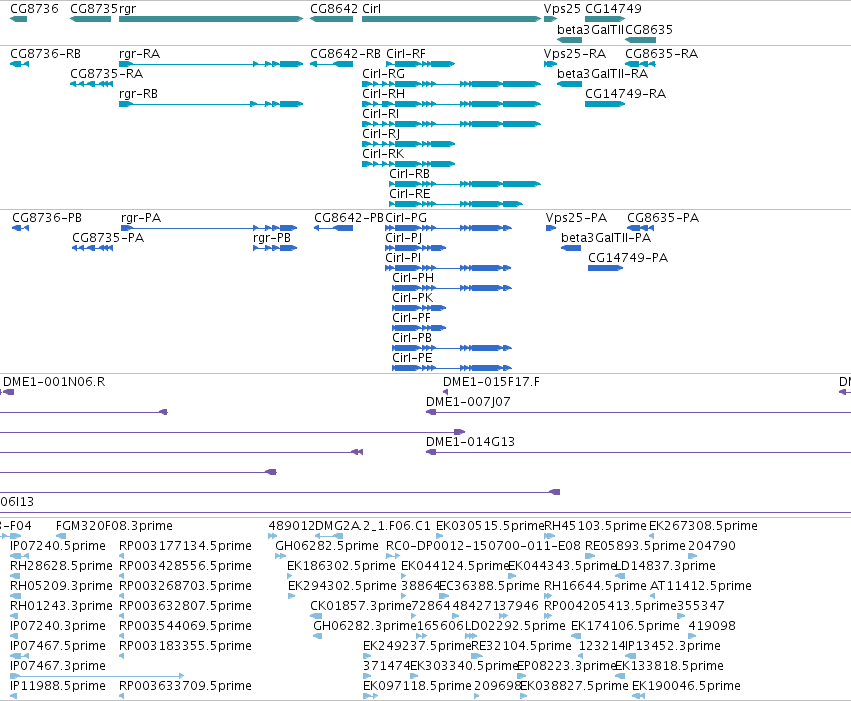Click the rgr-RA transcript label
This screenshot has width=851, height=701.
[x=139, y=54]
